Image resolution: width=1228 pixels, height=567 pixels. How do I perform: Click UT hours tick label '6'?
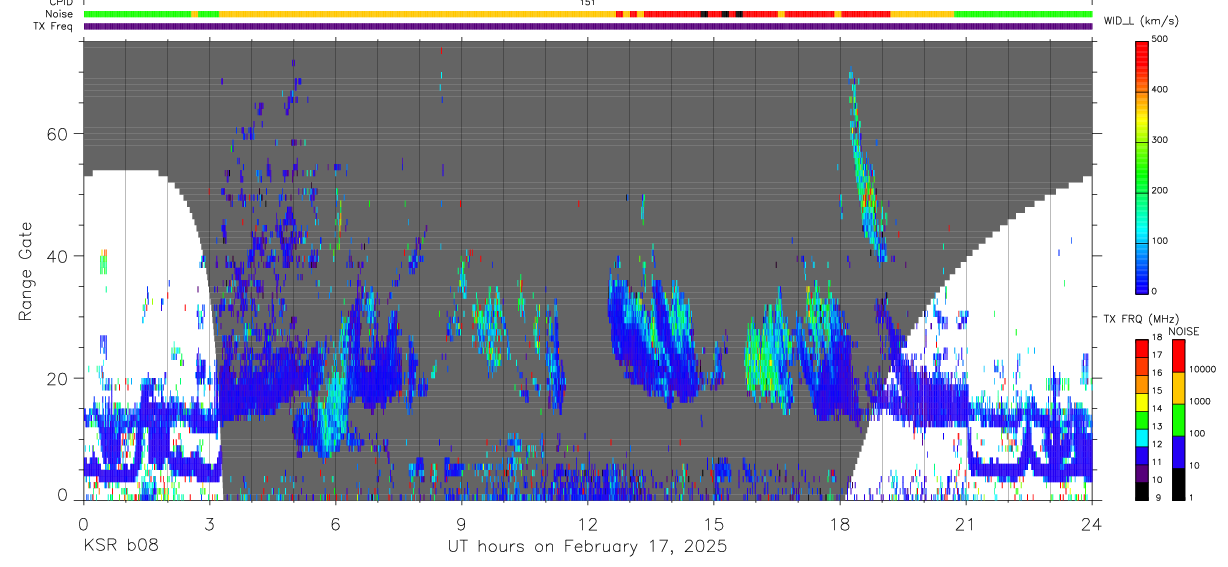[x=336, y=524]
